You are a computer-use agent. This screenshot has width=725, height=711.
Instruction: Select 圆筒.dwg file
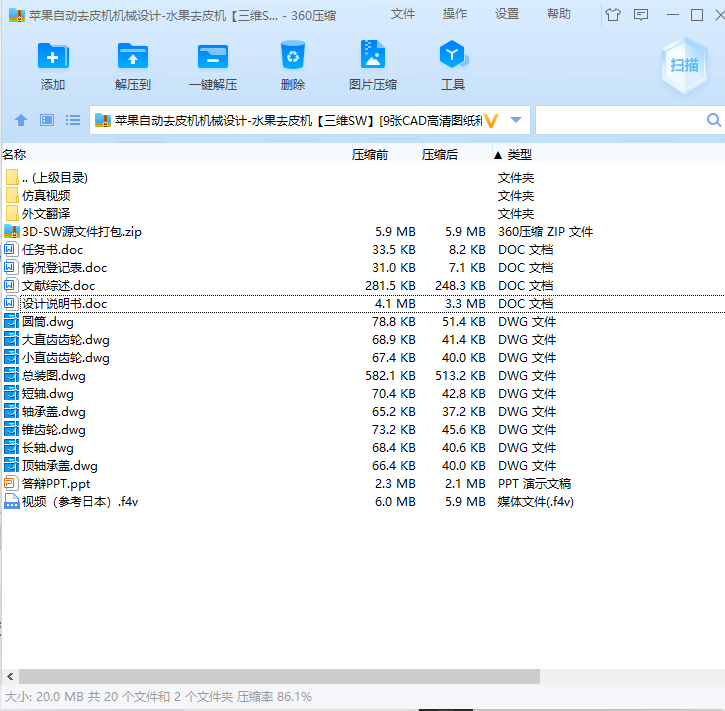tap(48, 322)
